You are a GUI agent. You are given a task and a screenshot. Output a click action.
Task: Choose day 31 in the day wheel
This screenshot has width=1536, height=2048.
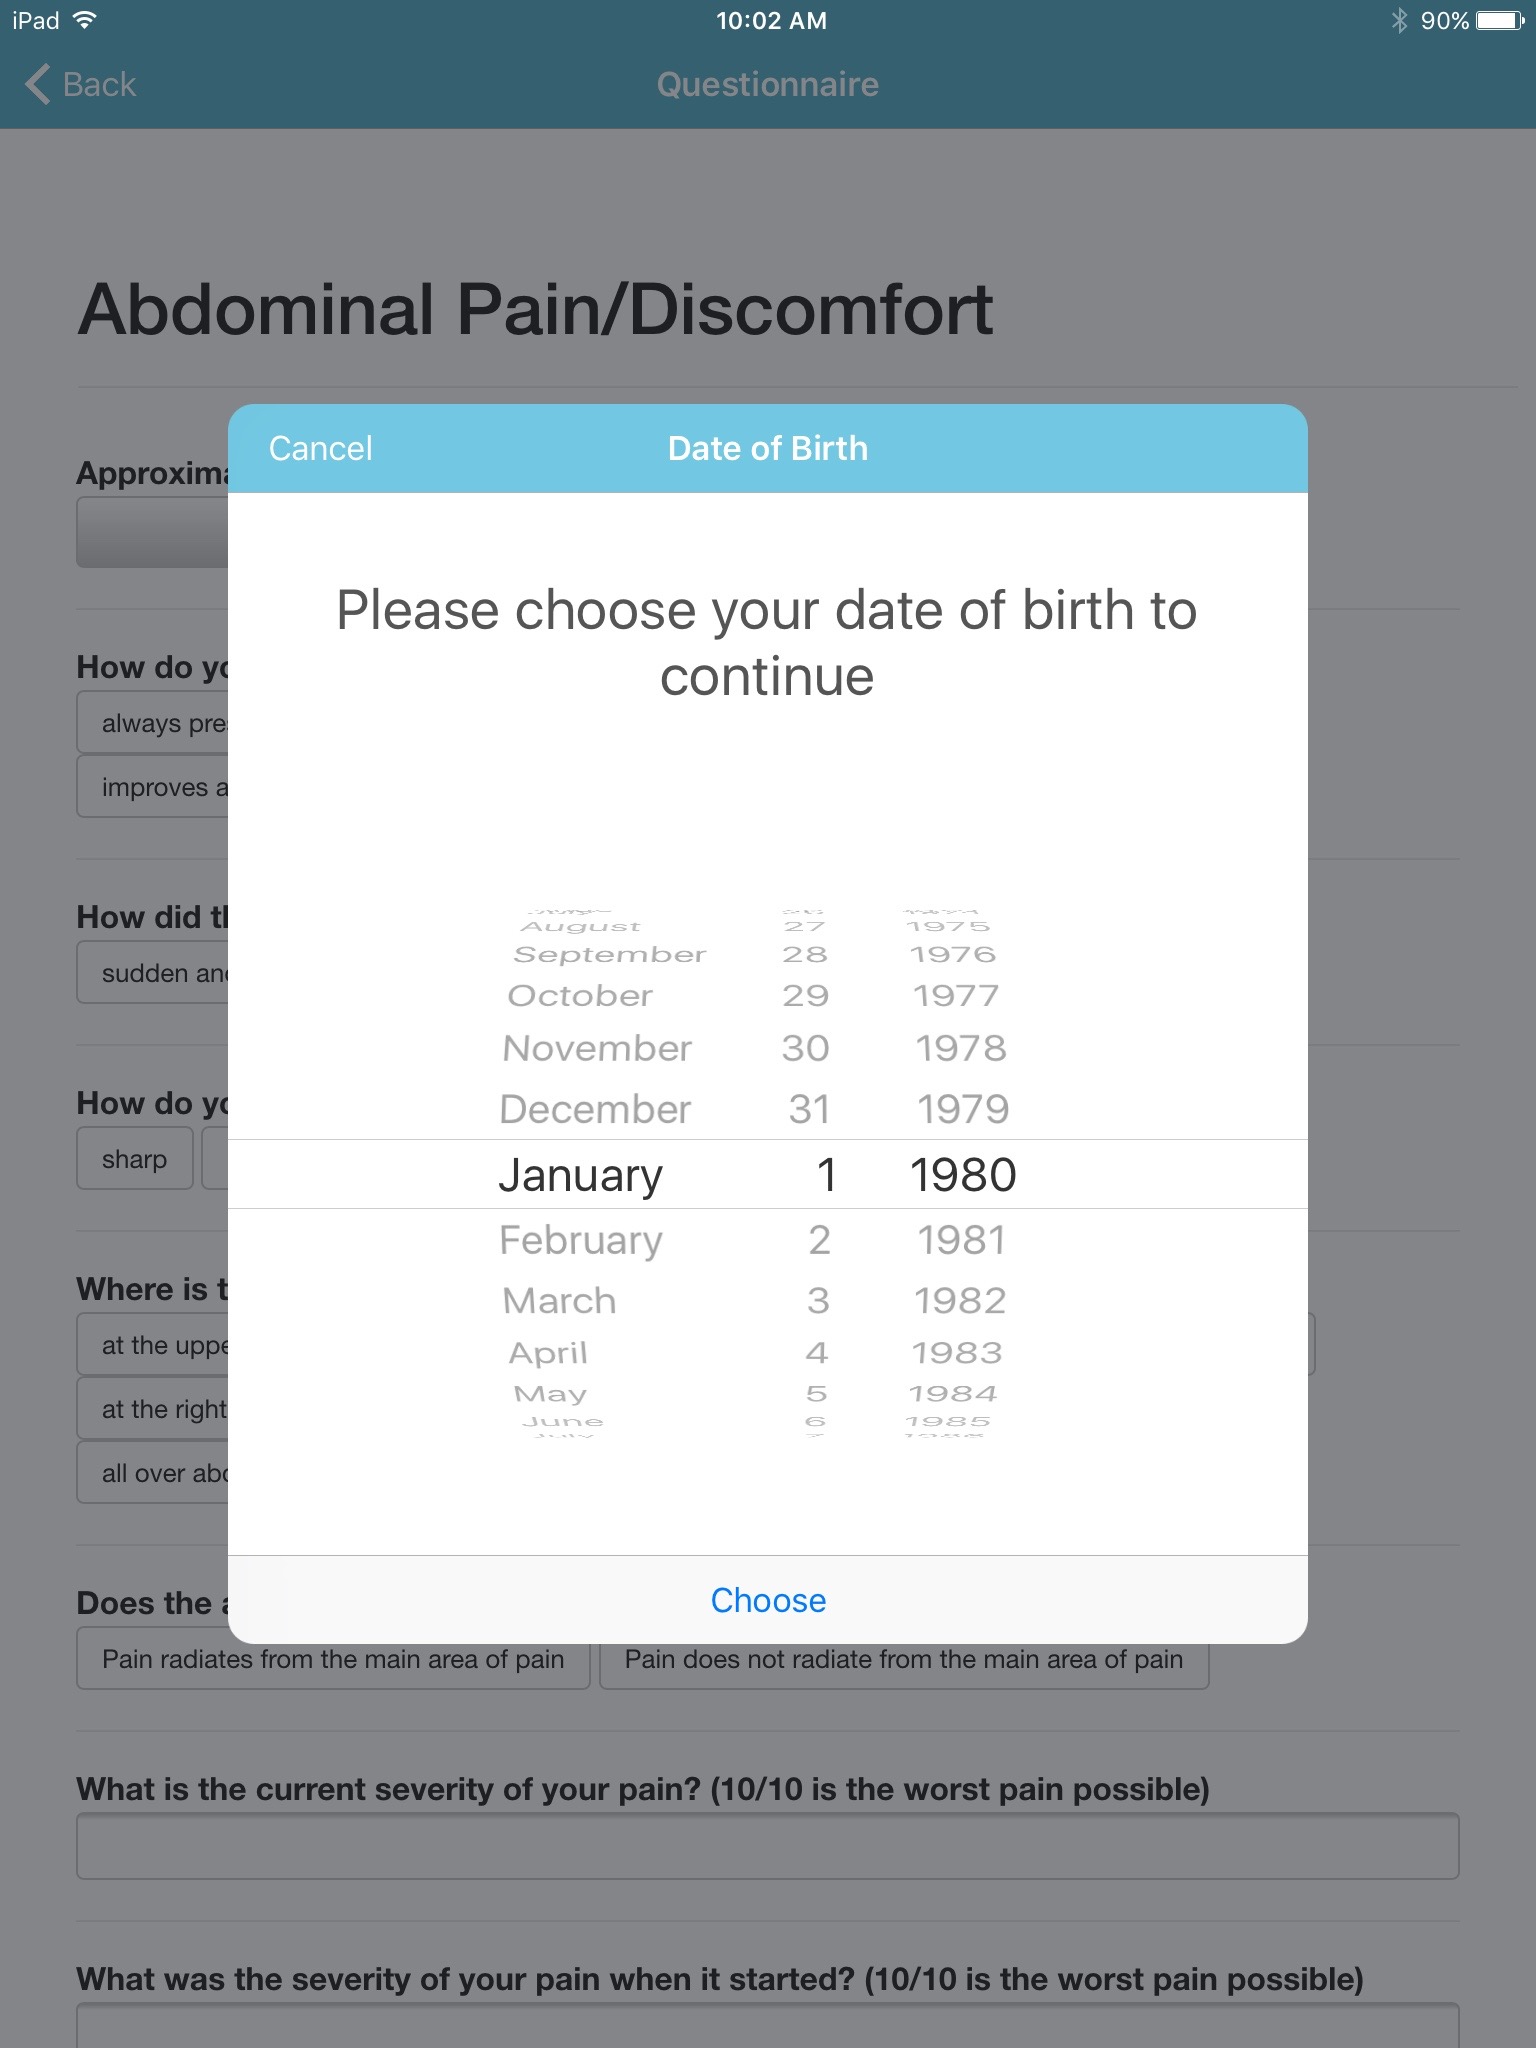click(808, 1109)
